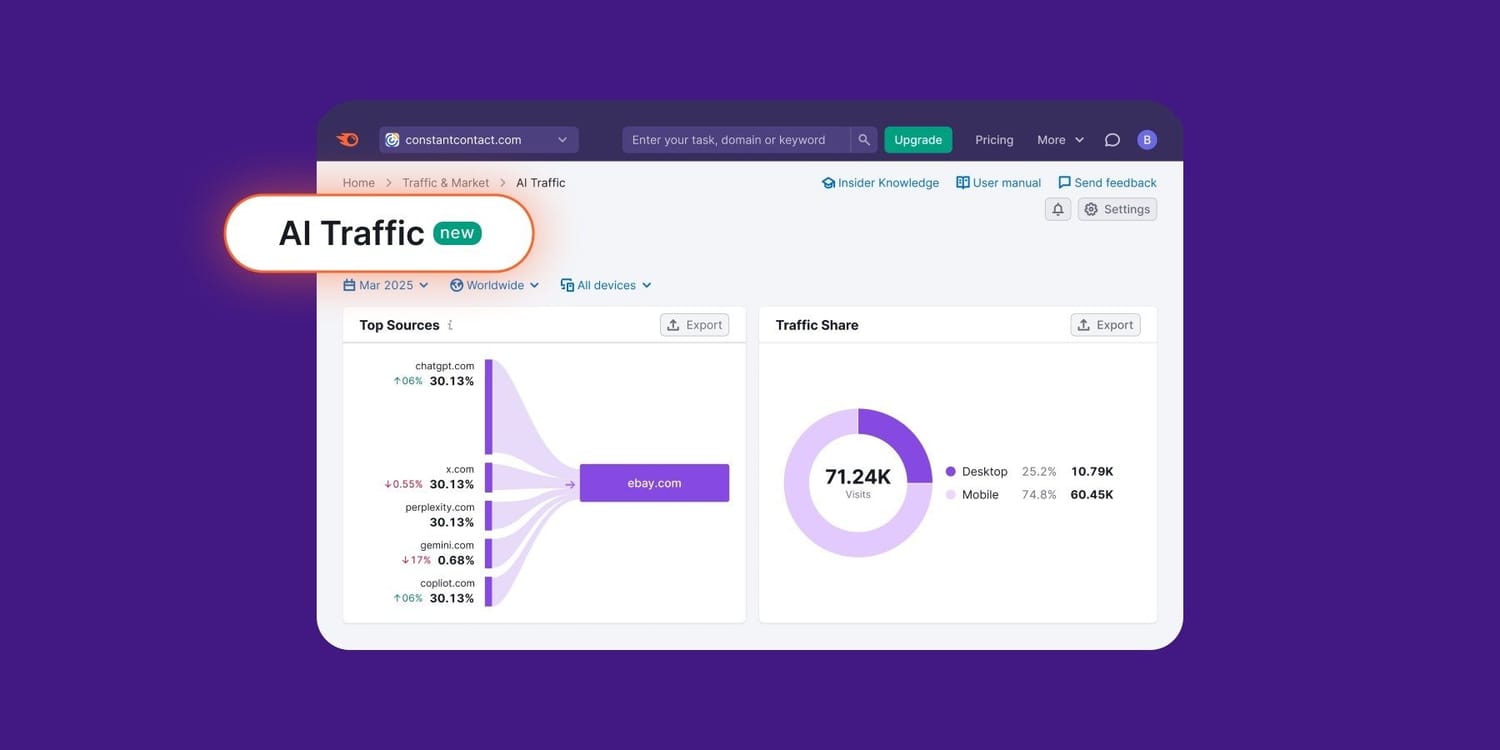Open the Pricing page
Viewport: 1500px width, 750px height.
pos(993,139)
